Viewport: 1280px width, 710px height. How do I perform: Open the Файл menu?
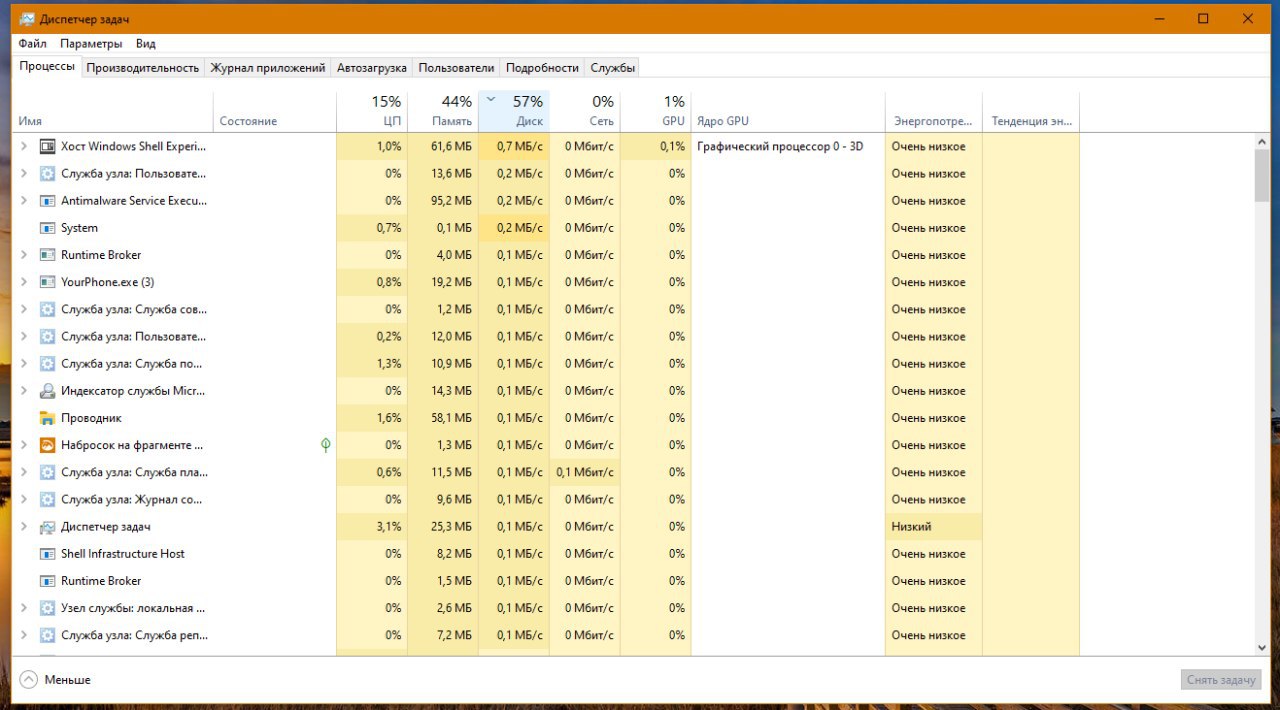(32, 44)
